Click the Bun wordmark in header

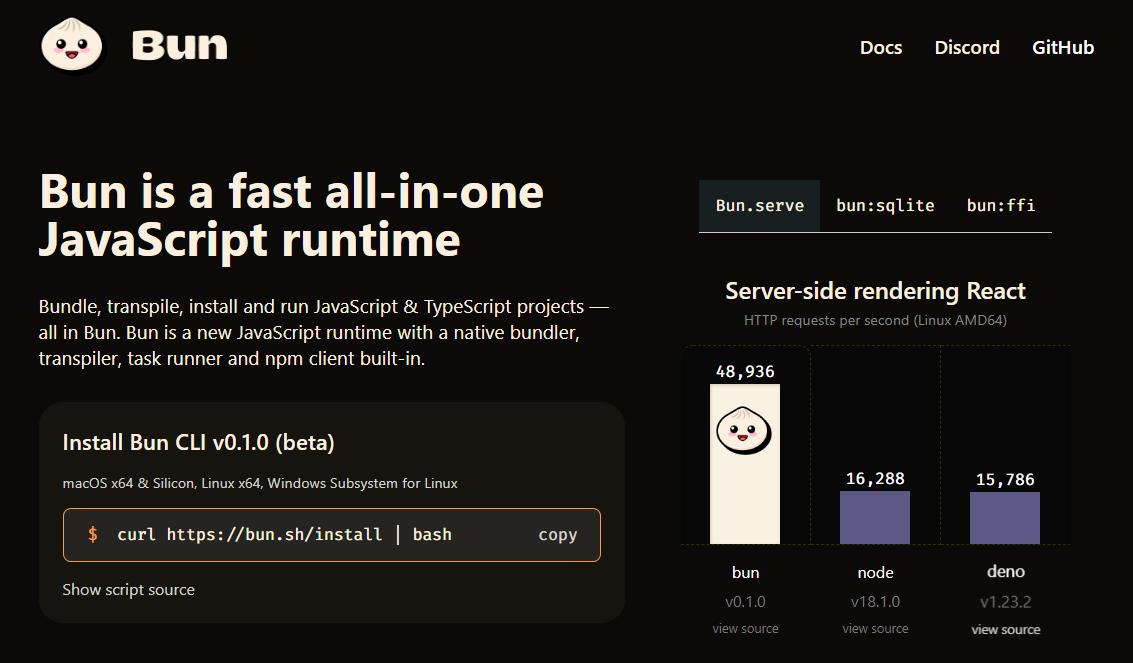coord(179,46)
